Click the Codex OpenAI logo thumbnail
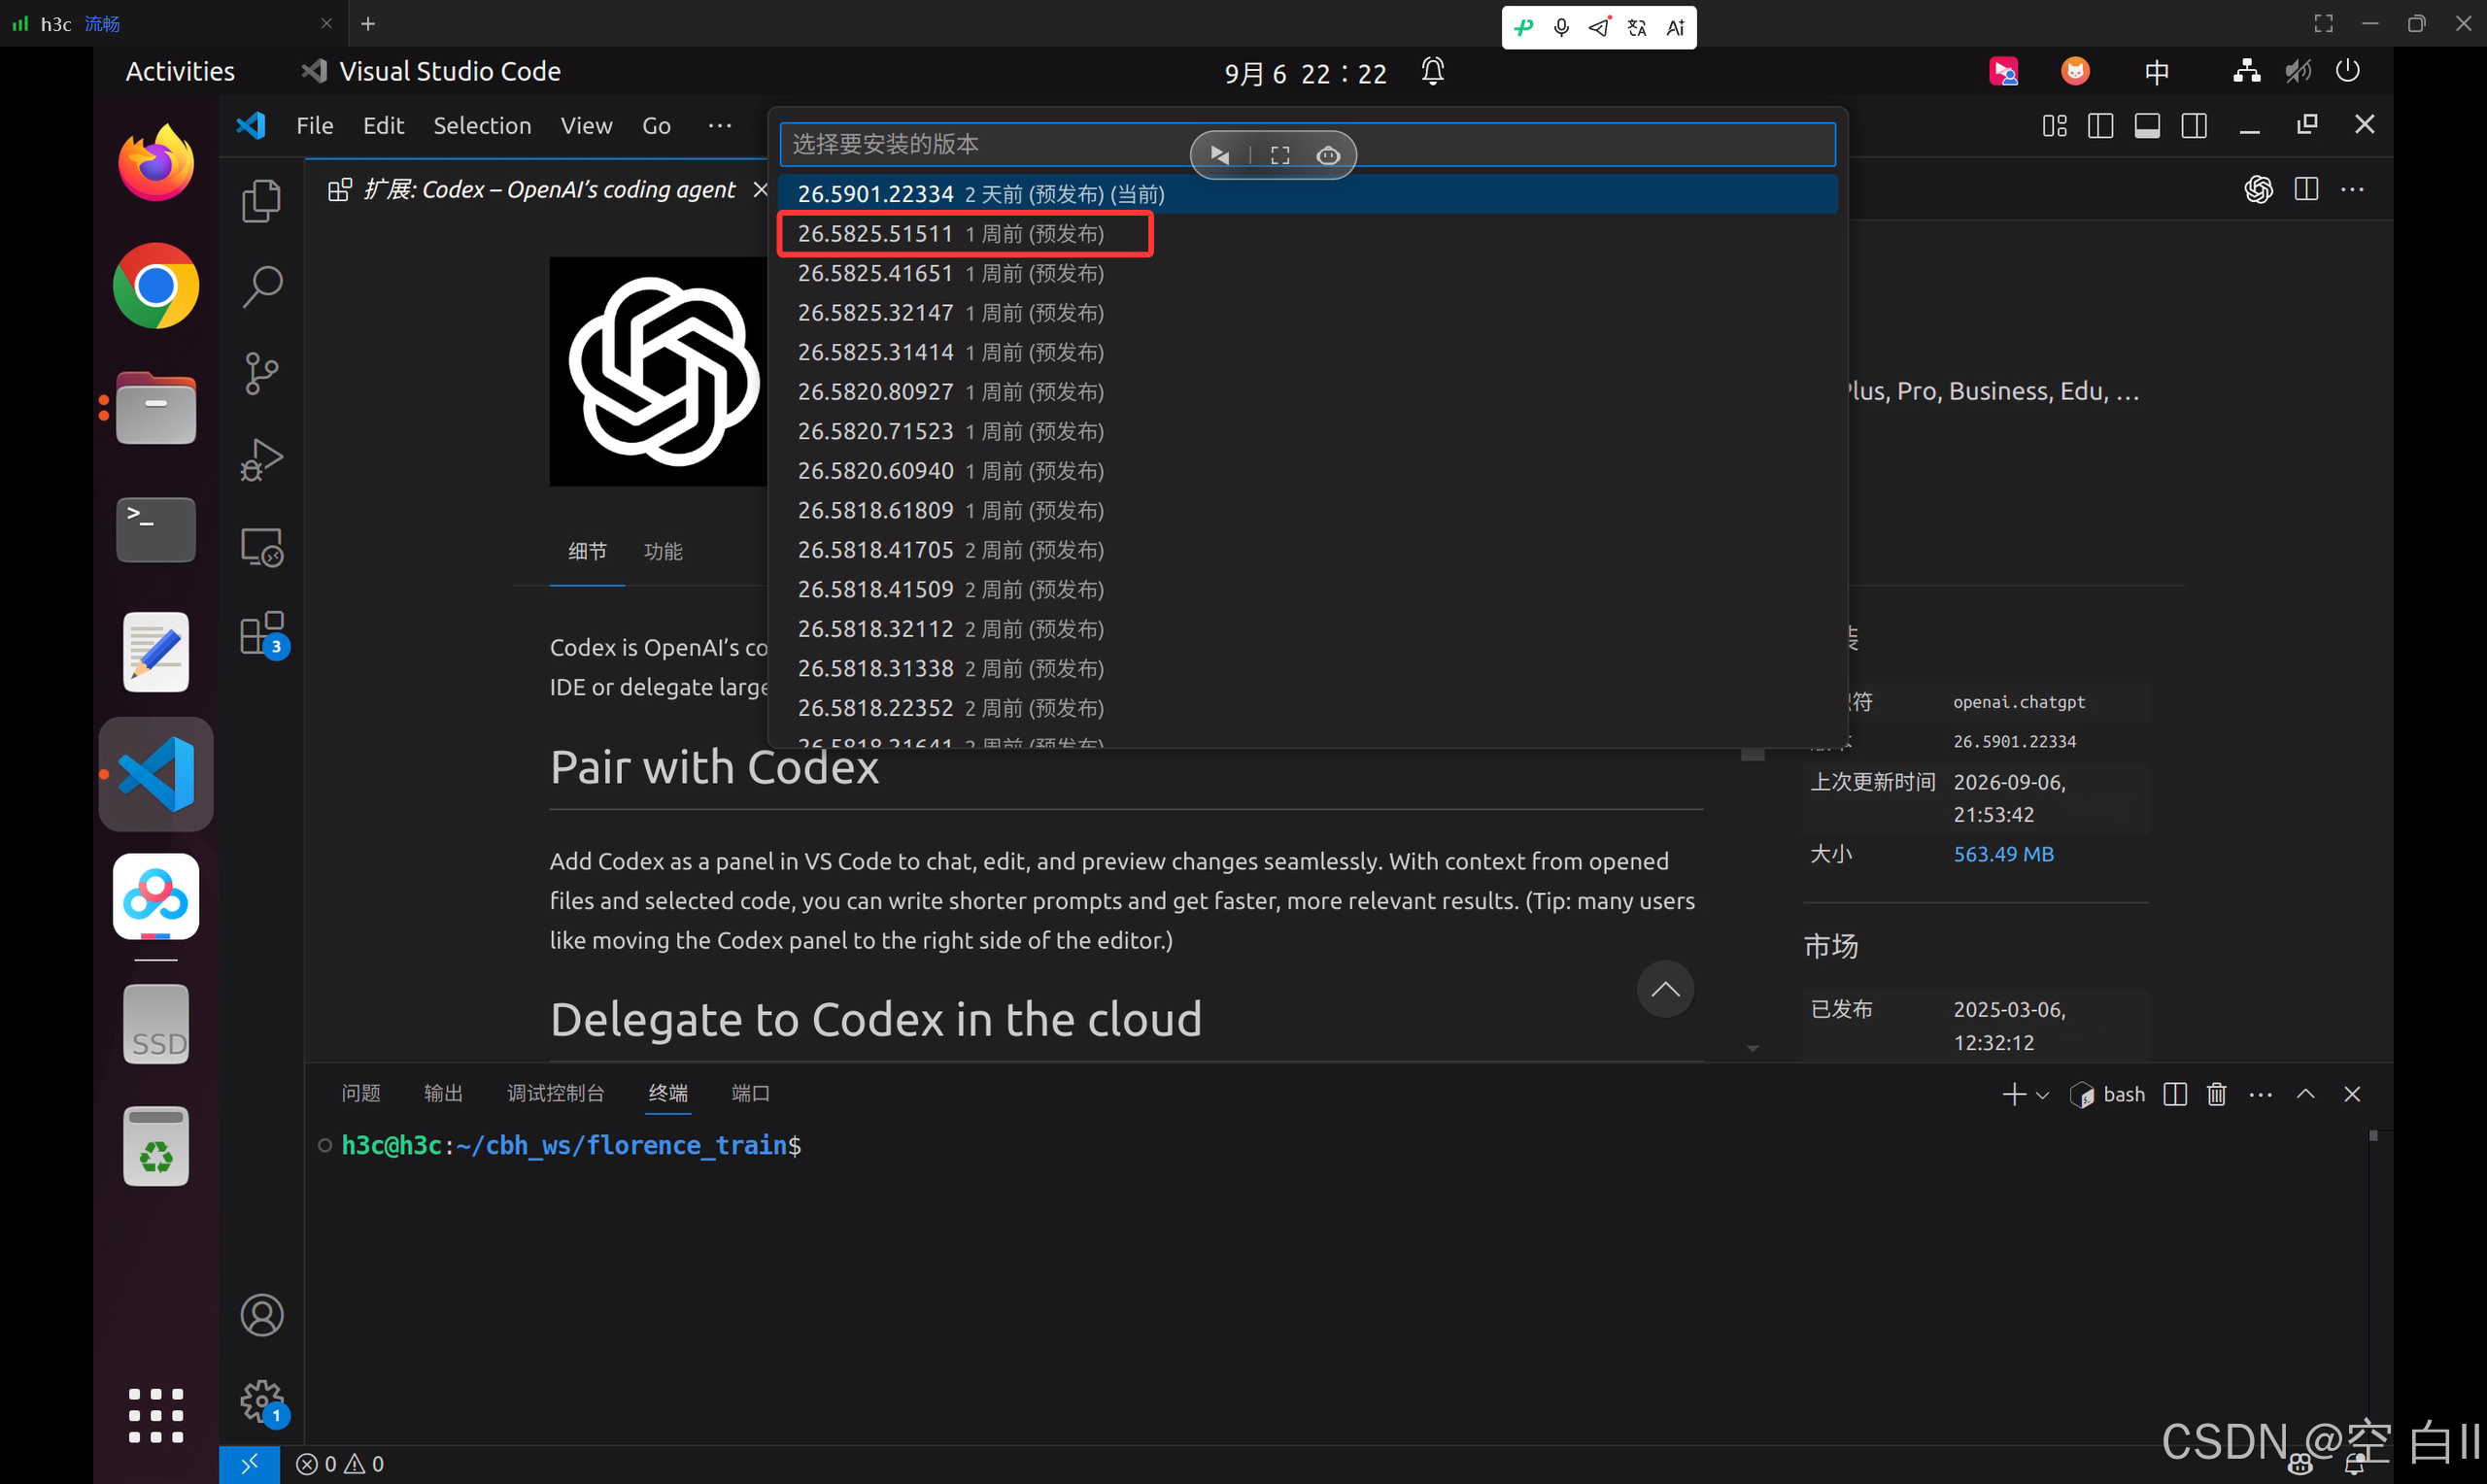 659,372
